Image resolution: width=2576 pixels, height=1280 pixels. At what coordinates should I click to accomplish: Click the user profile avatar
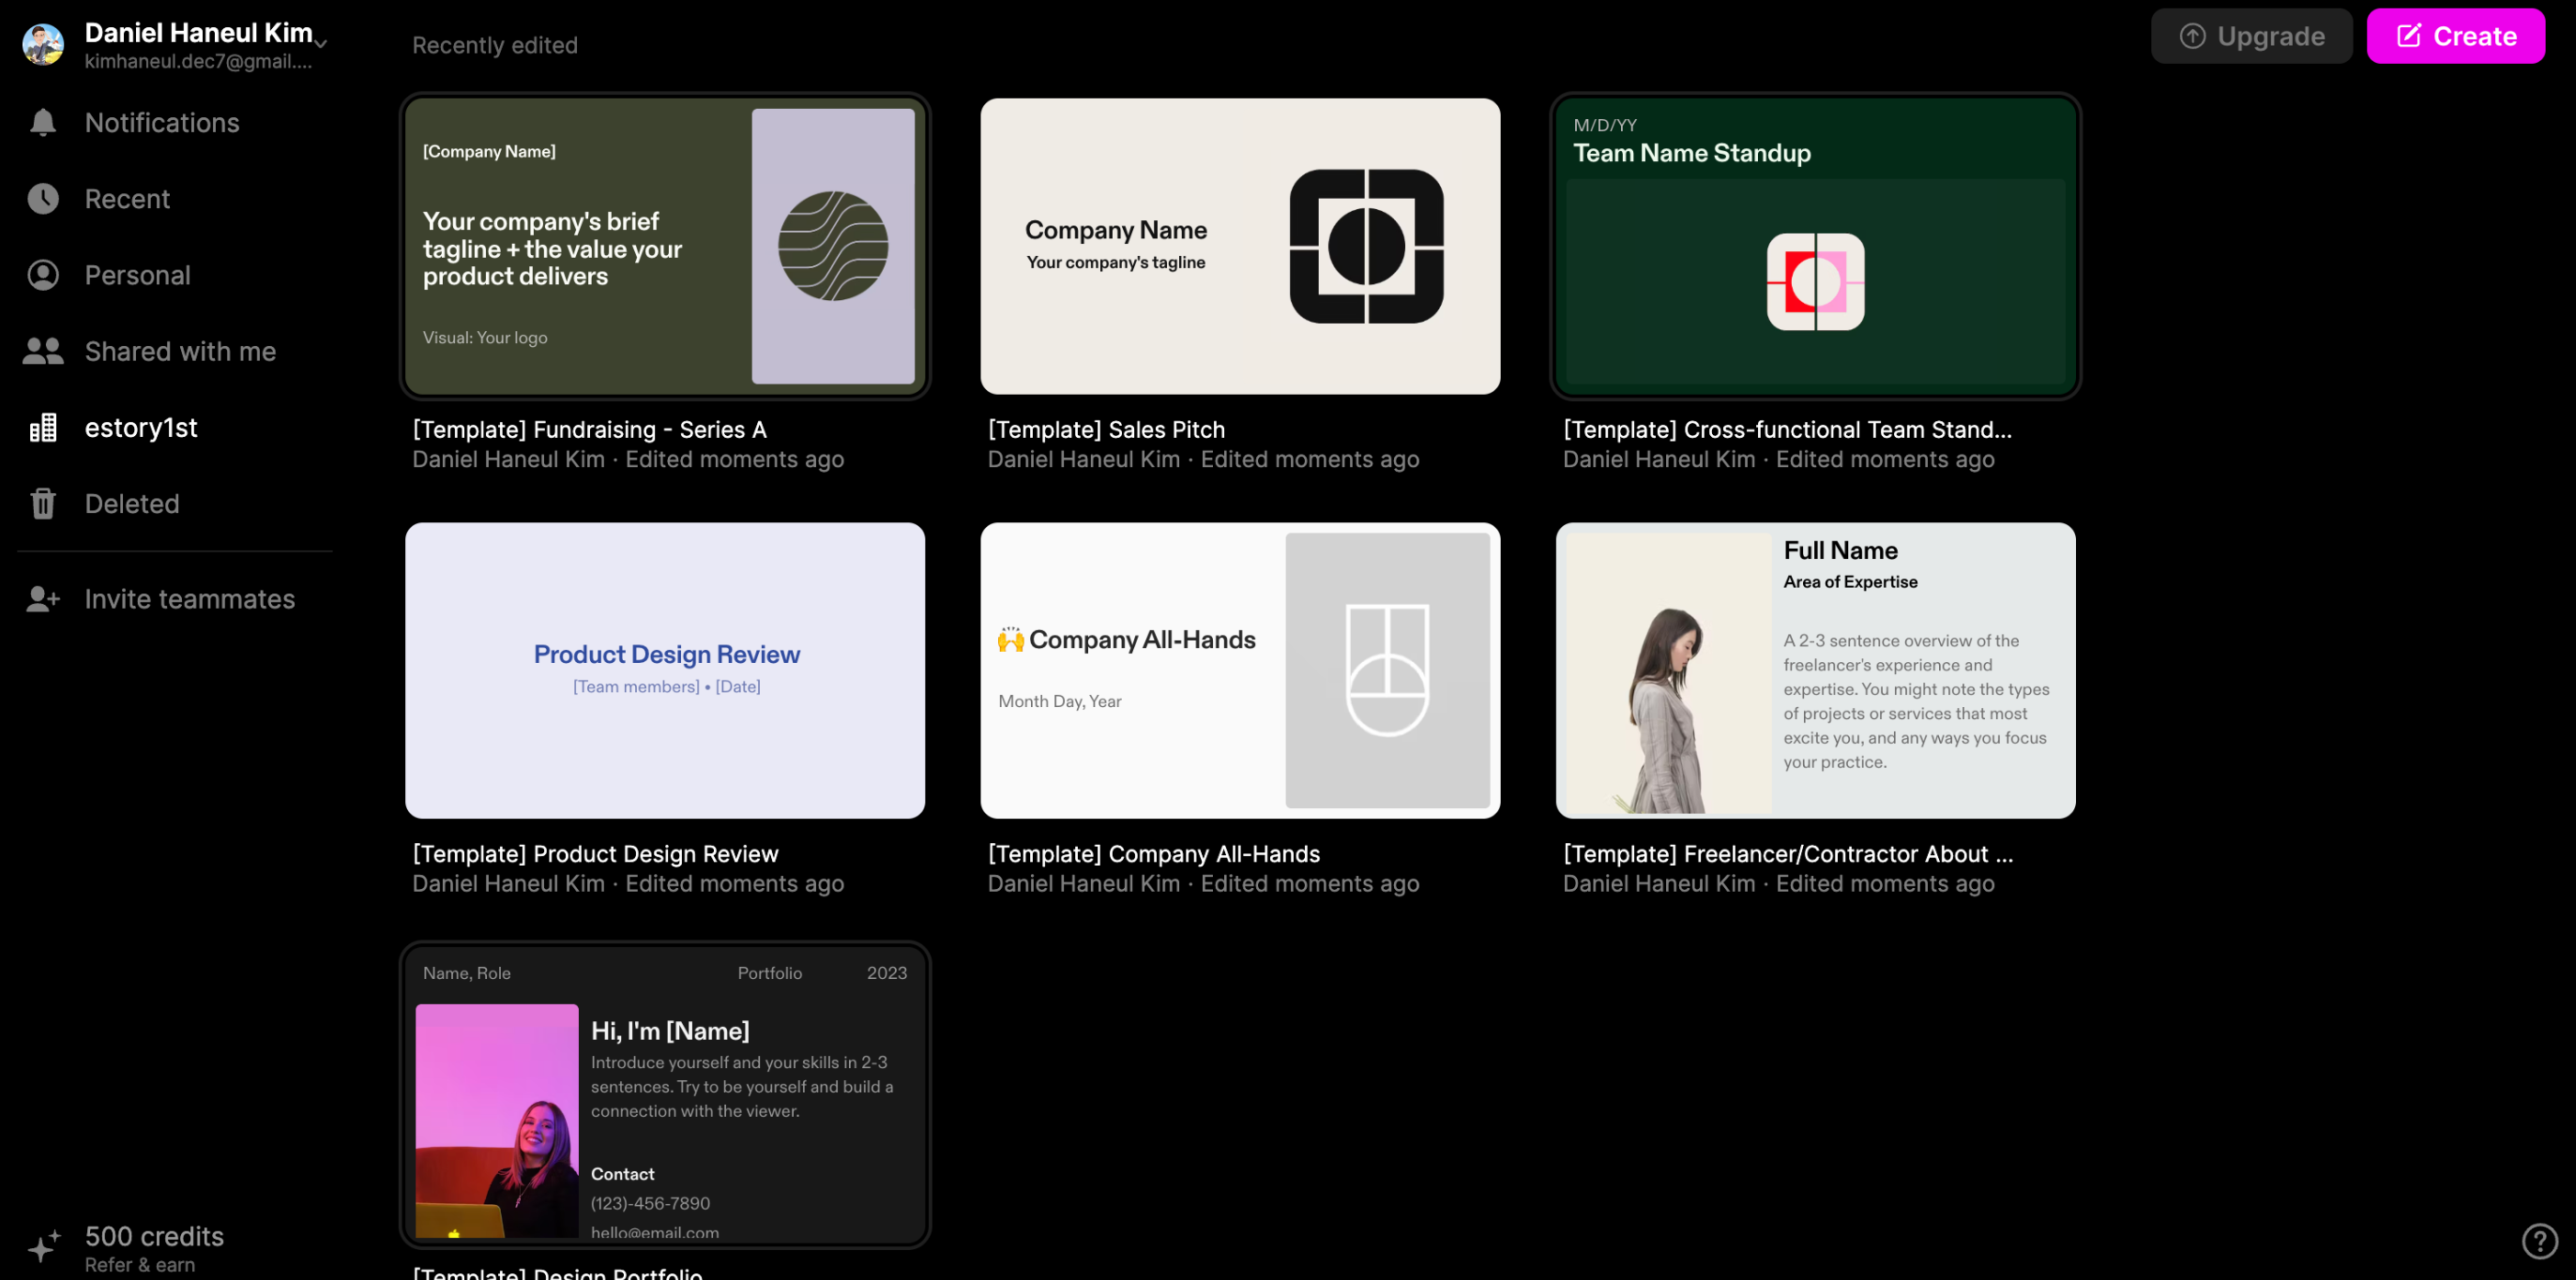pos(43,45)
